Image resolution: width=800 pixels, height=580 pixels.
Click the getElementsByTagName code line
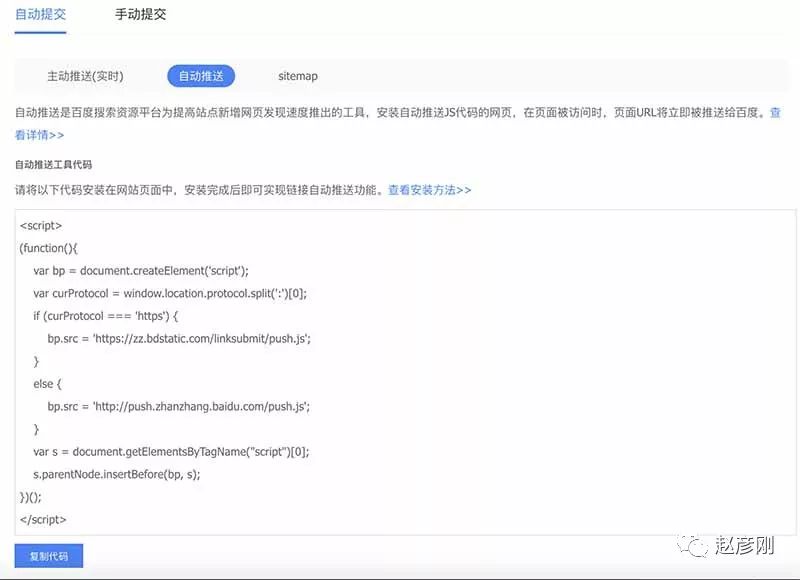click(171, 451)
